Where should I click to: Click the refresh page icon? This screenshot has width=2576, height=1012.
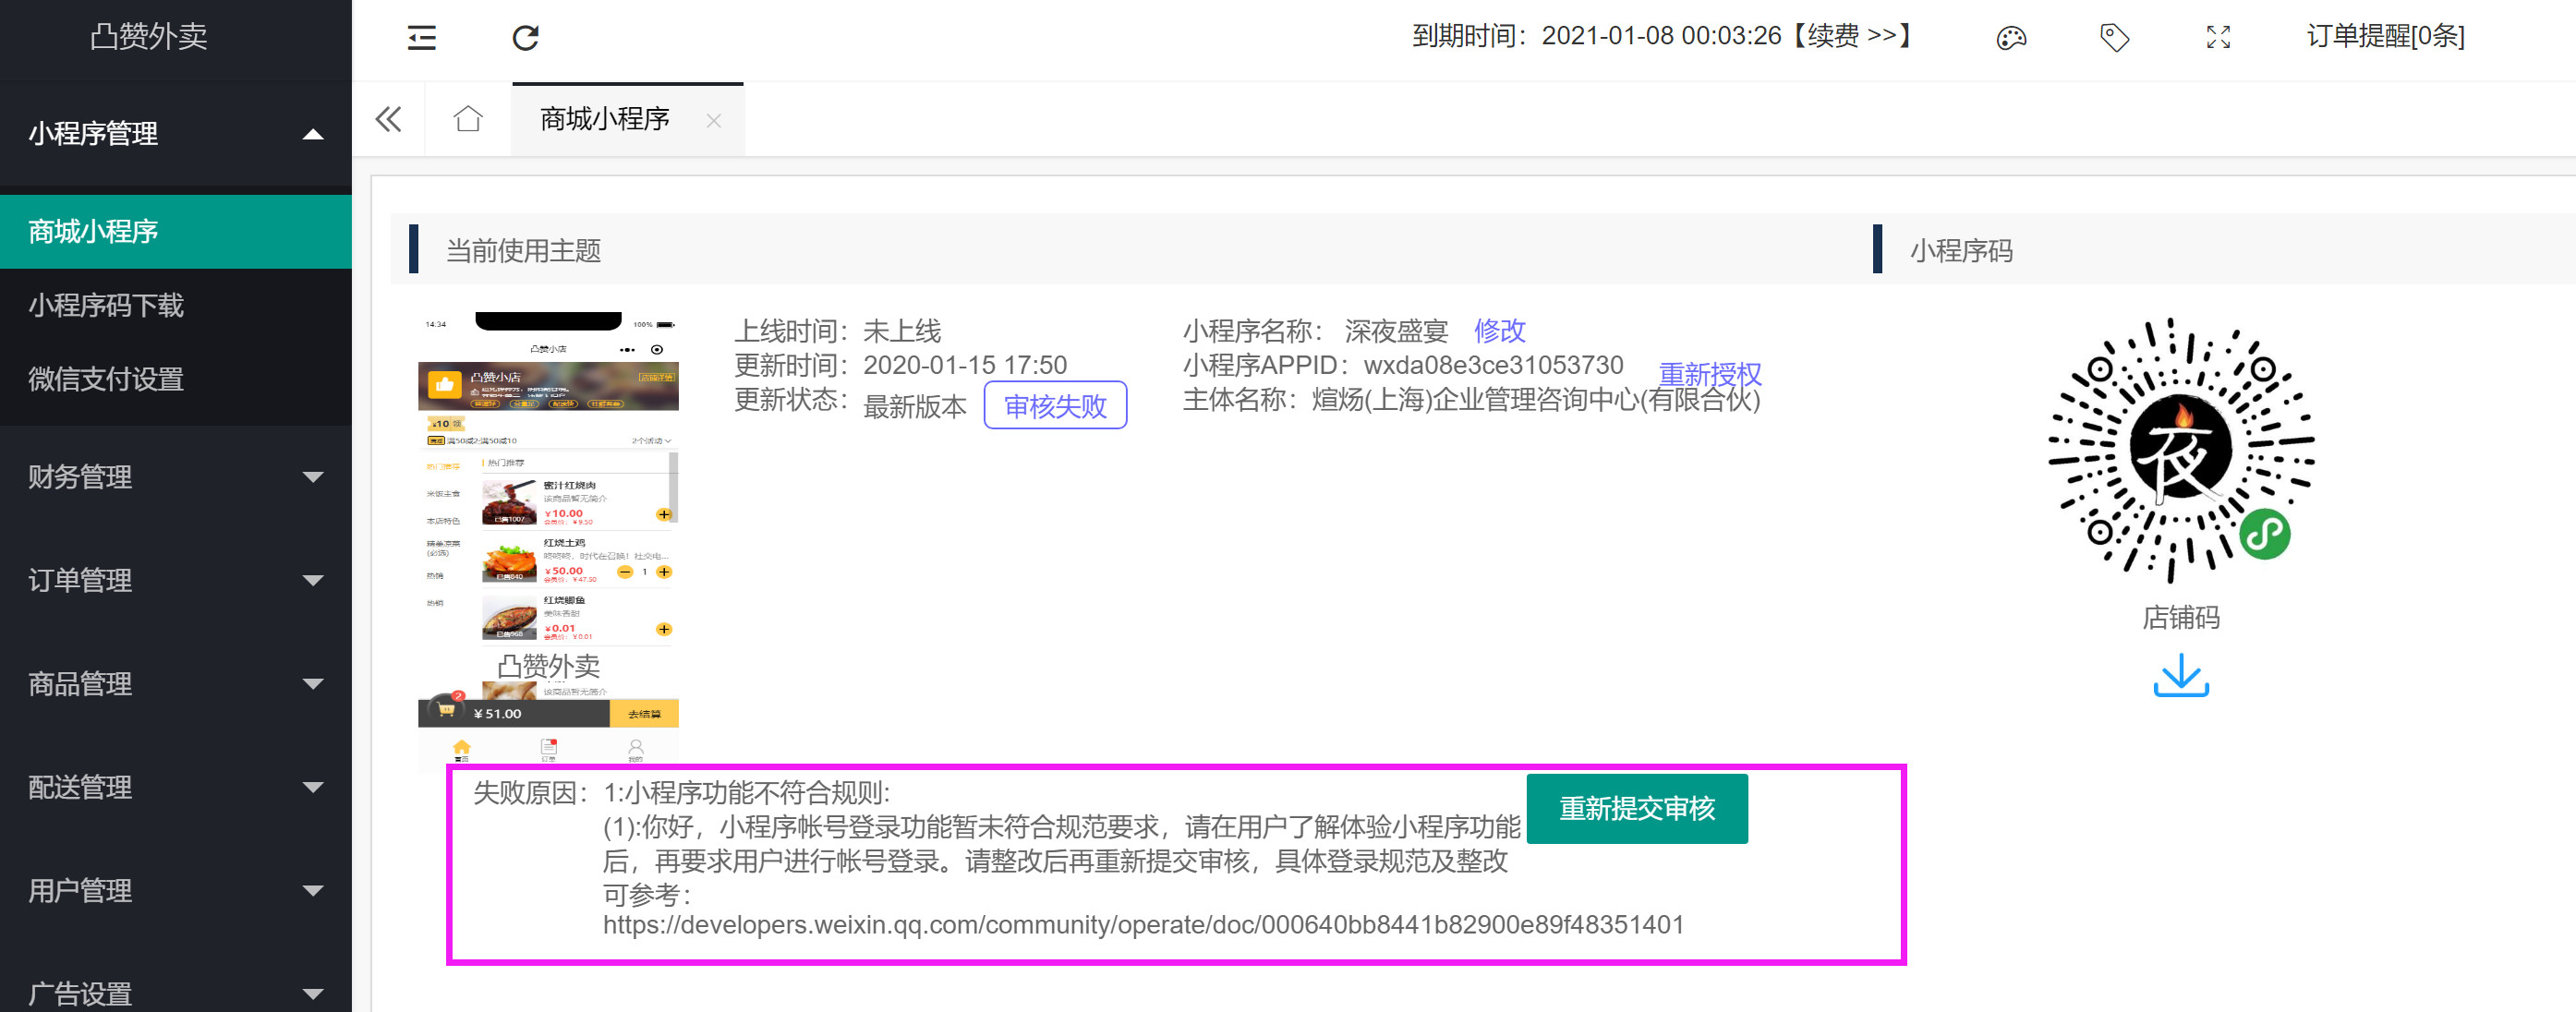click(x=525, y=38)
